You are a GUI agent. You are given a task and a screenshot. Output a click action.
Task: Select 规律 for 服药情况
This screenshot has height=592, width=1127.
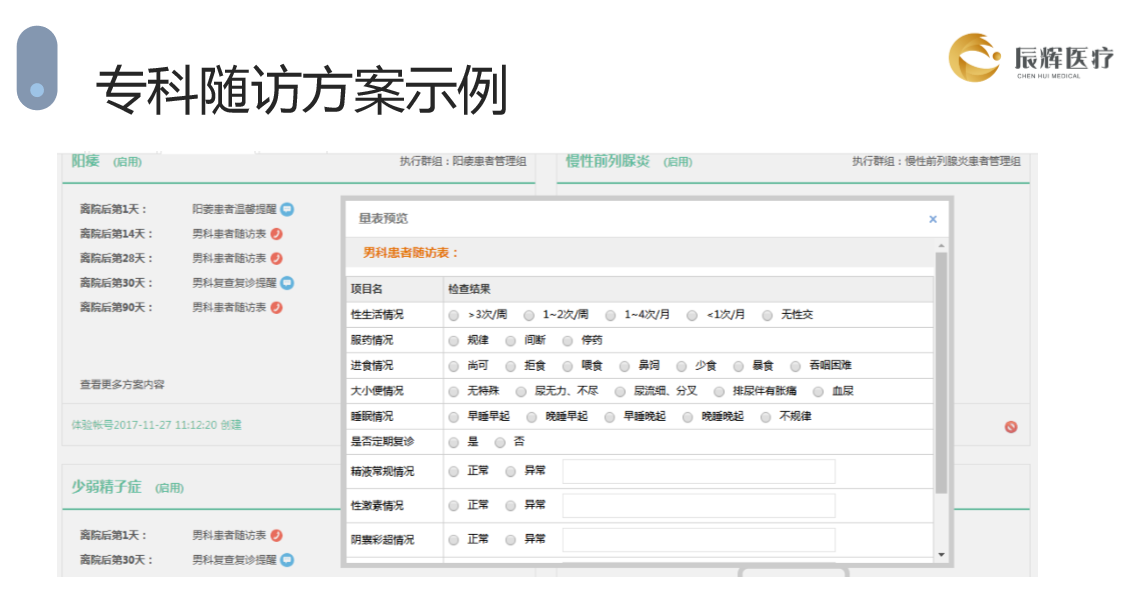tap(454, 341)
